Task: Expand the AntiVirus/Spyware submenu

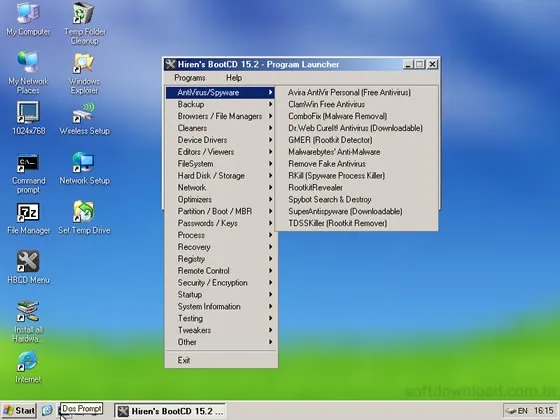Action: click(x=220, y=92)
